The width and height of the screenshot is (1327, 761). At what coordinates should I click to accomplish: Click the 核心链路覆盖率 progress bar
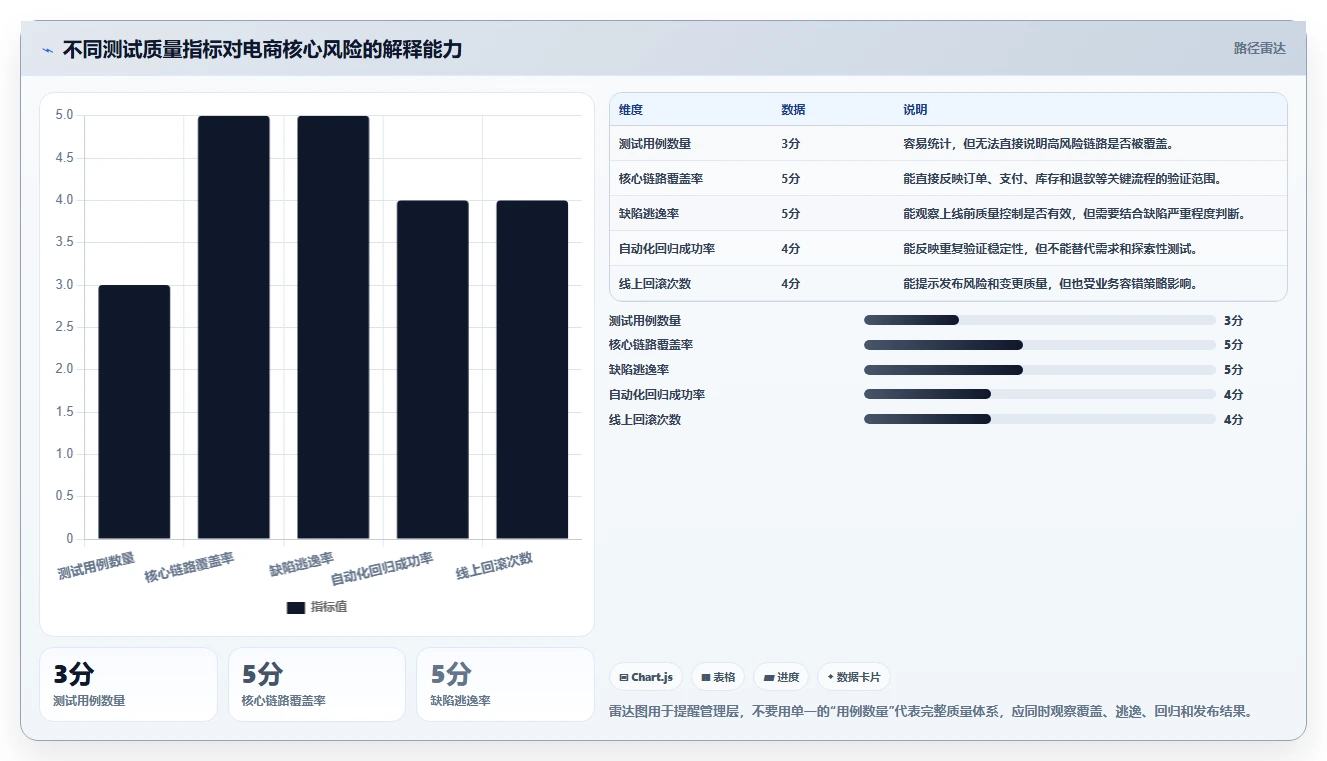pos(1040,345)
